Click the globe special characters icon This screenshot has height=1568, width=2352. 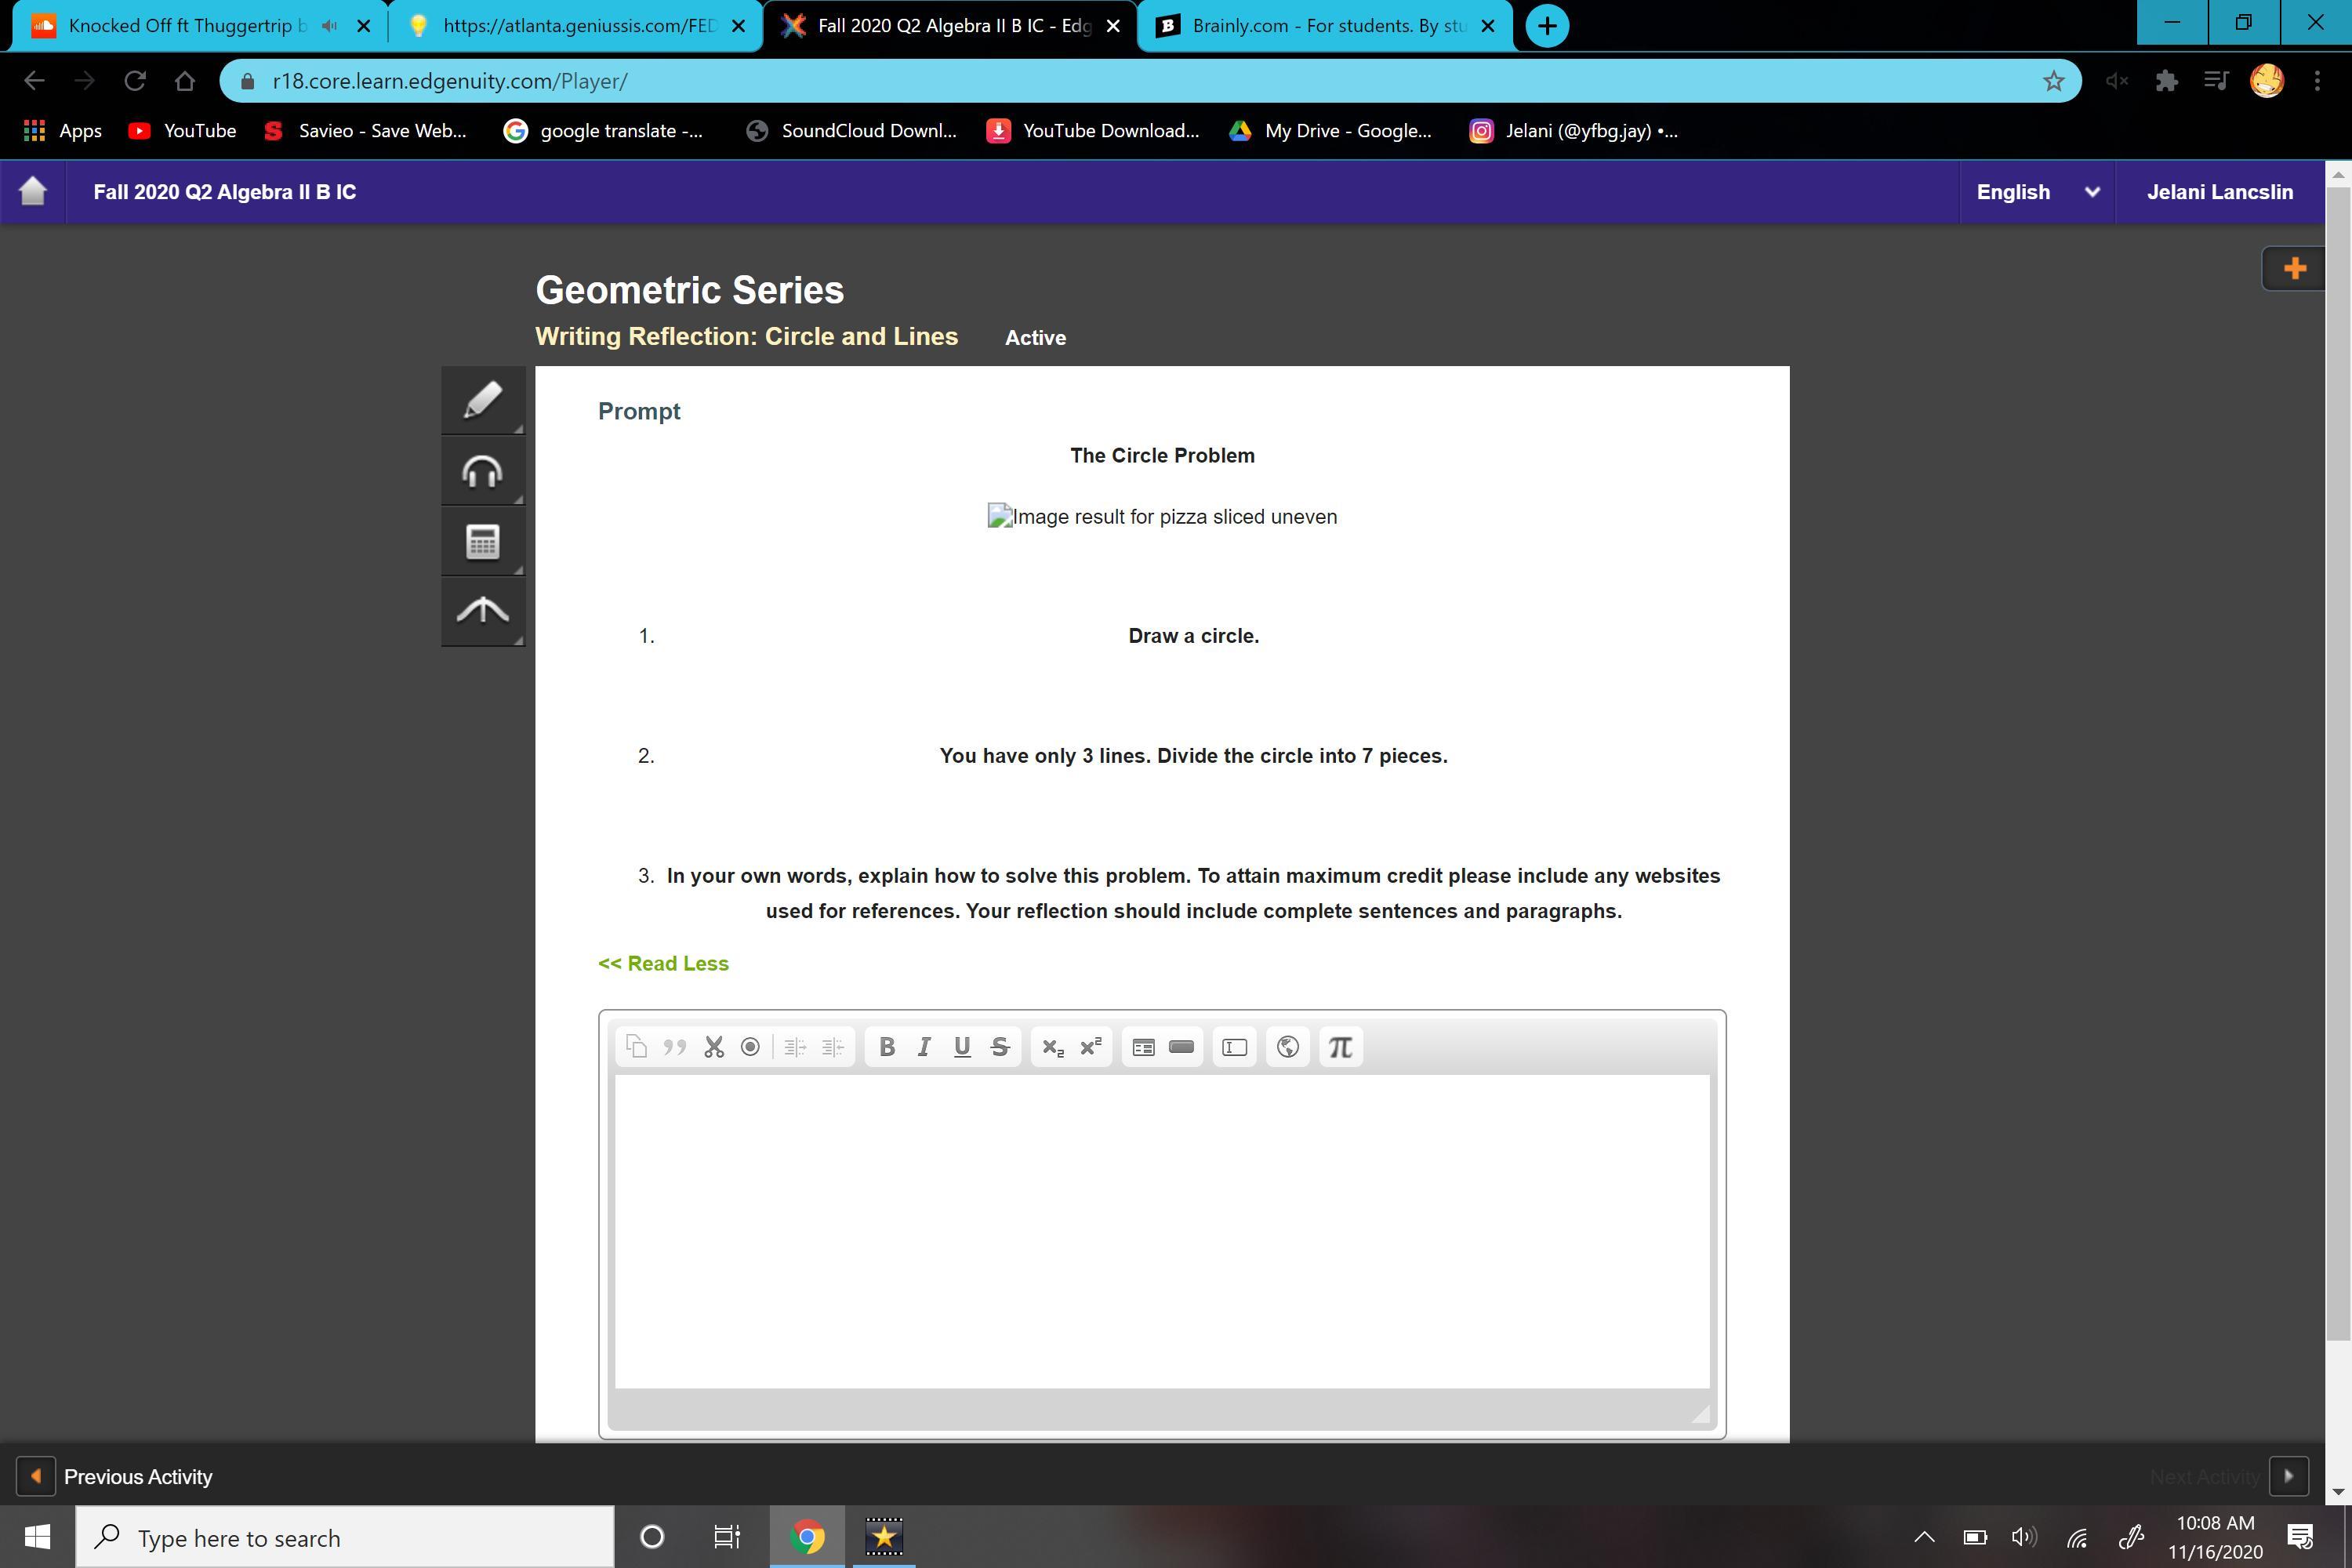pos(1287,1047)
